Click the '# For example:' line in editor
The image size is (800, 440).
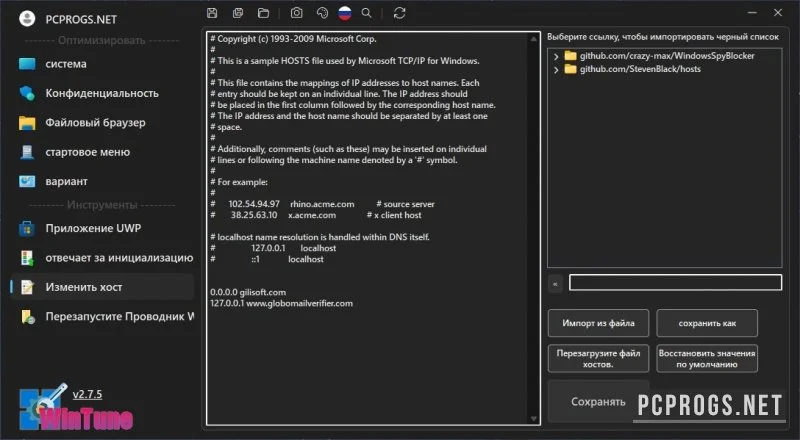(239, 182)
